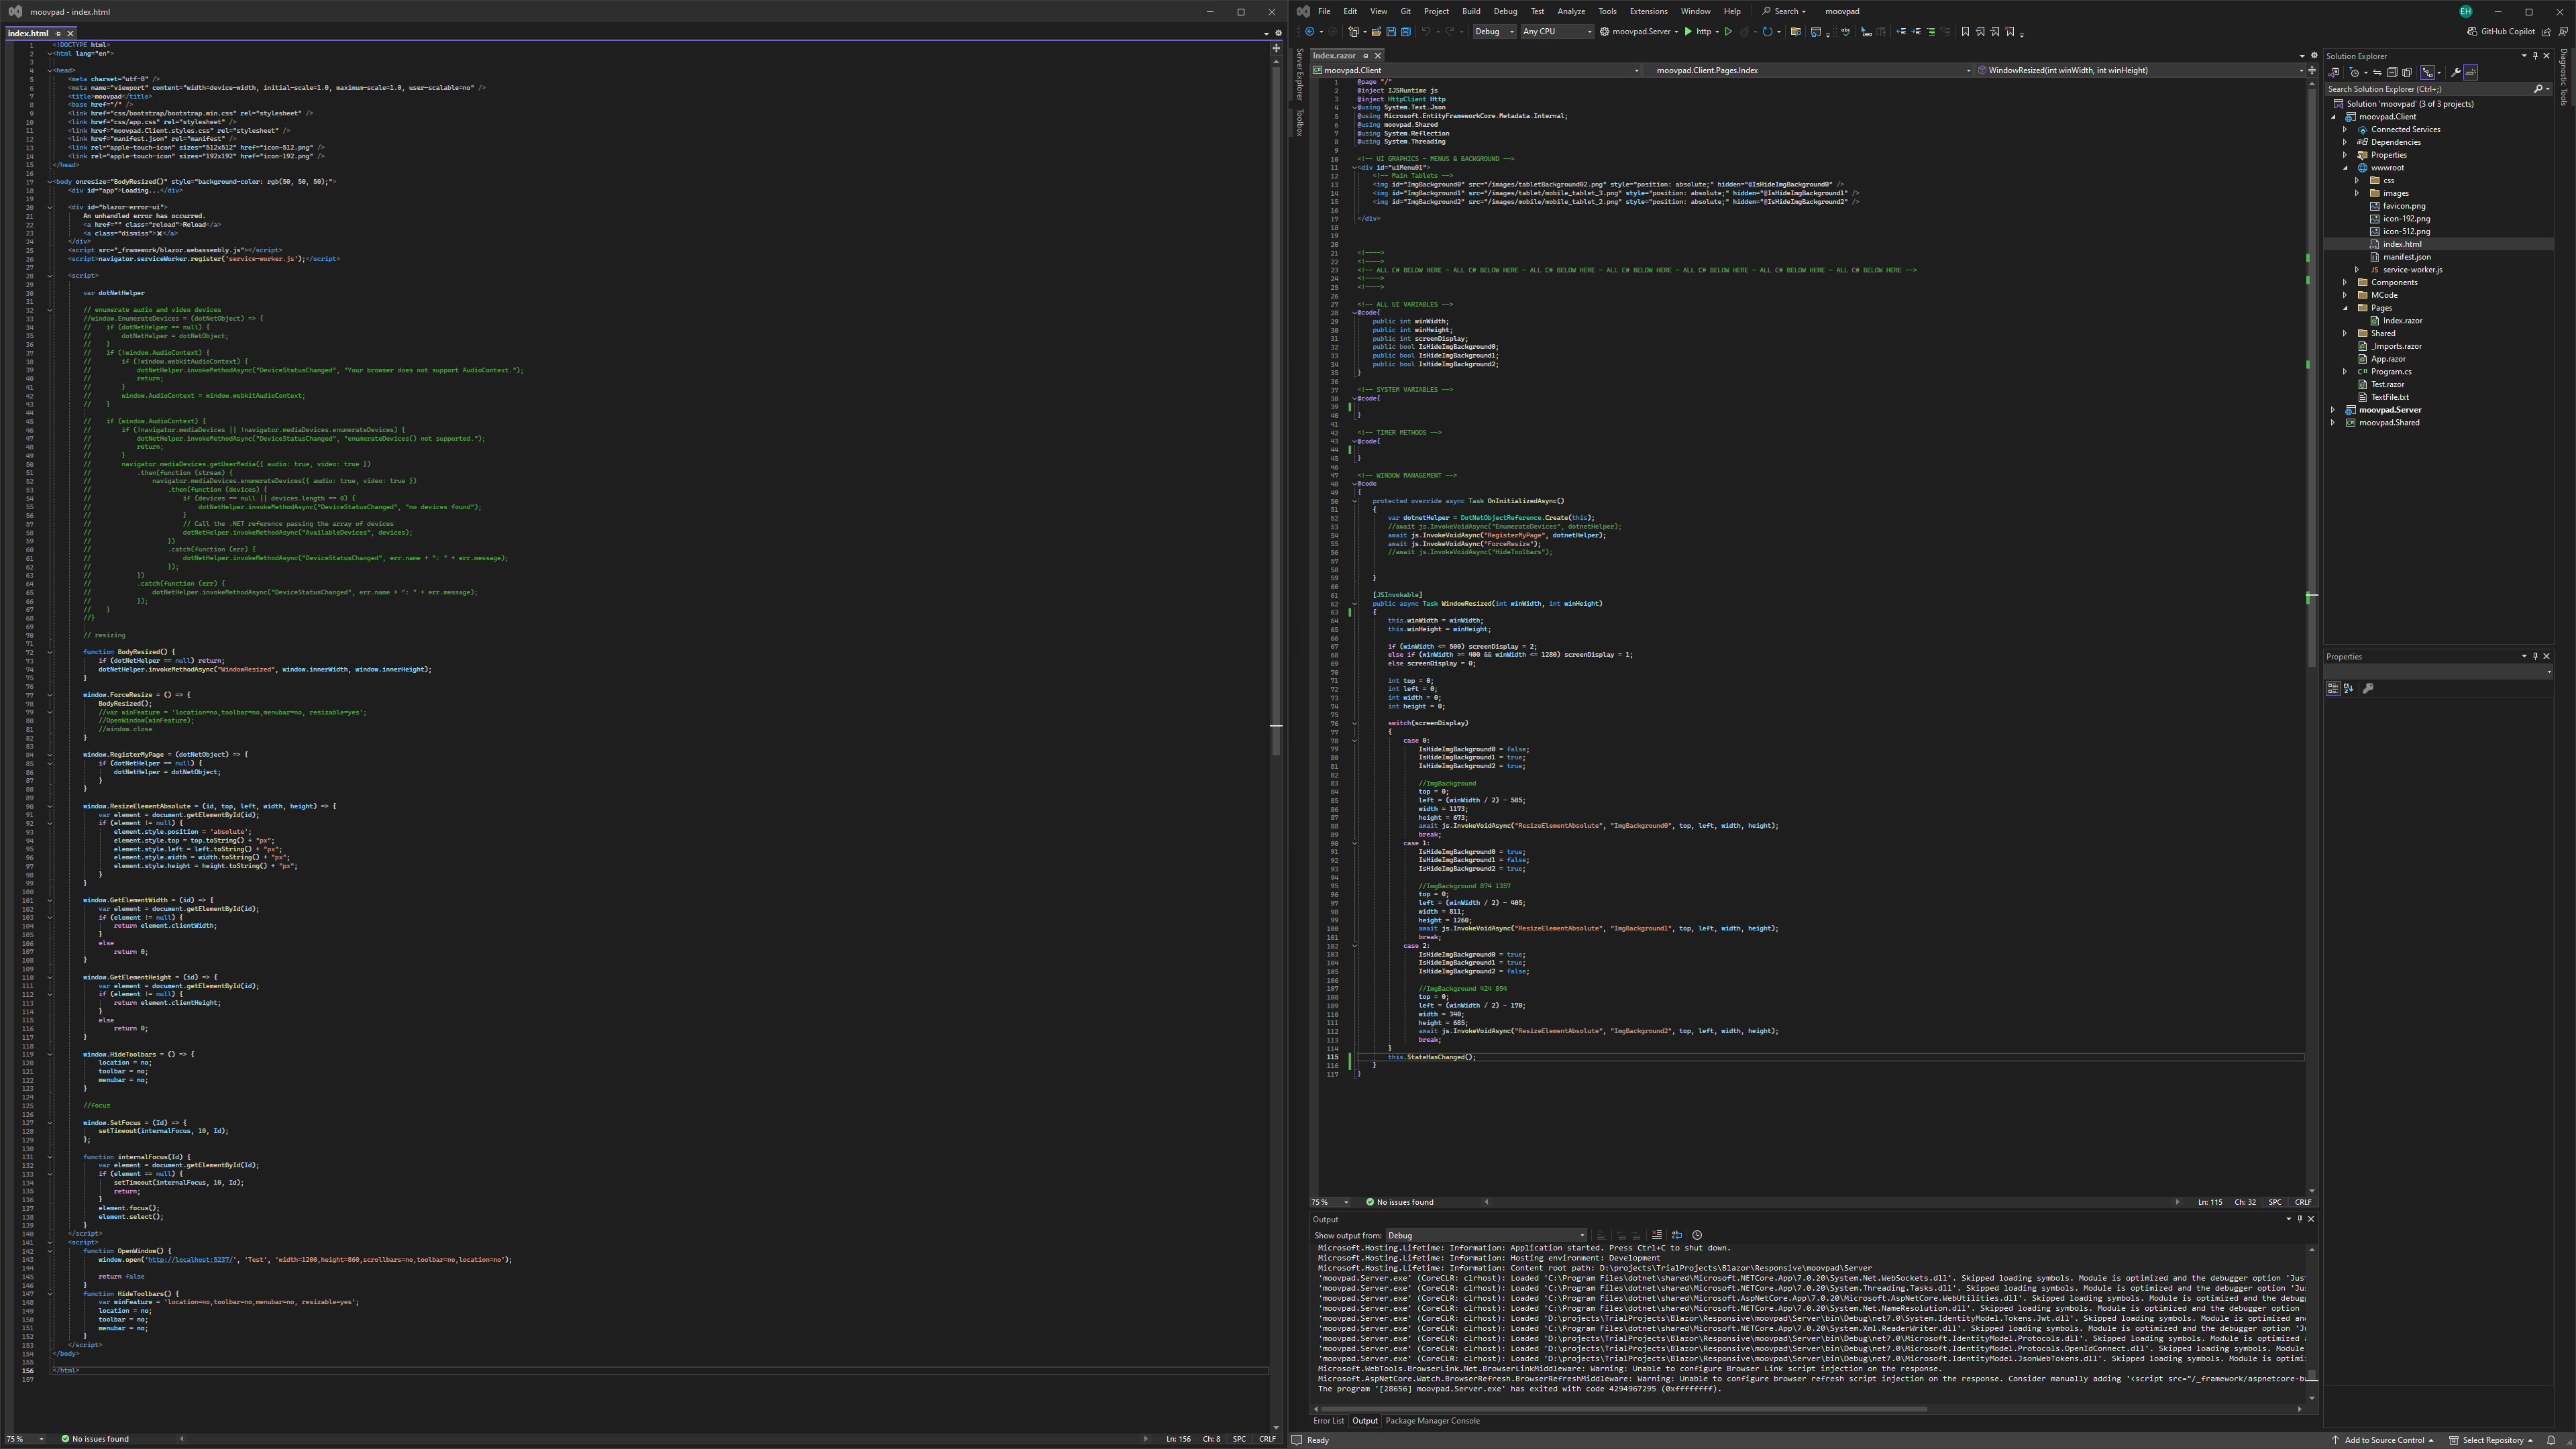The height and width of the screenshot is (1449, 2576).
Task: Toggle auto-hide pin on Output panel
Action: point(2300,1219)
